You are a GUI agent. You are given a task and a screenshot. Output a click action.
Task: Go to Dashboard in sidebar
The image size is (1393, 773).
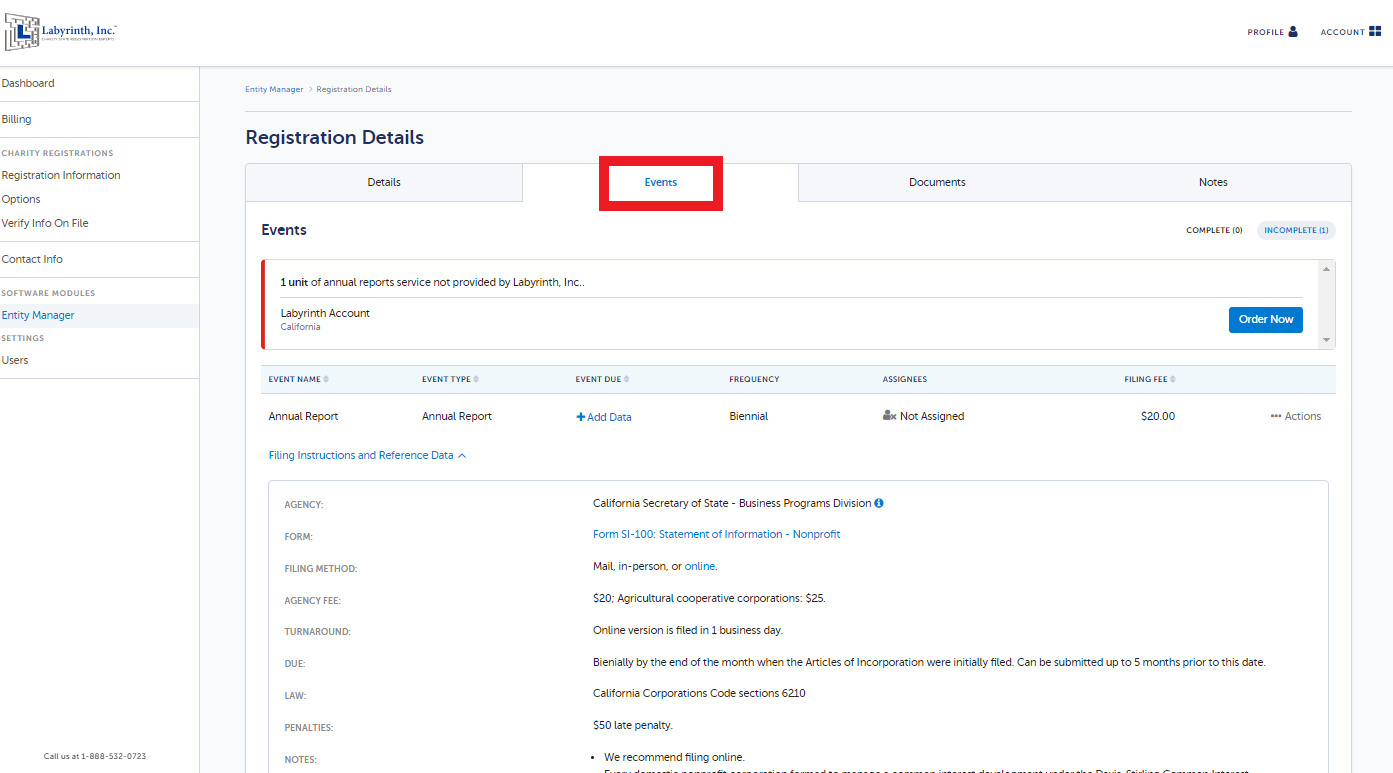point(28,83)
